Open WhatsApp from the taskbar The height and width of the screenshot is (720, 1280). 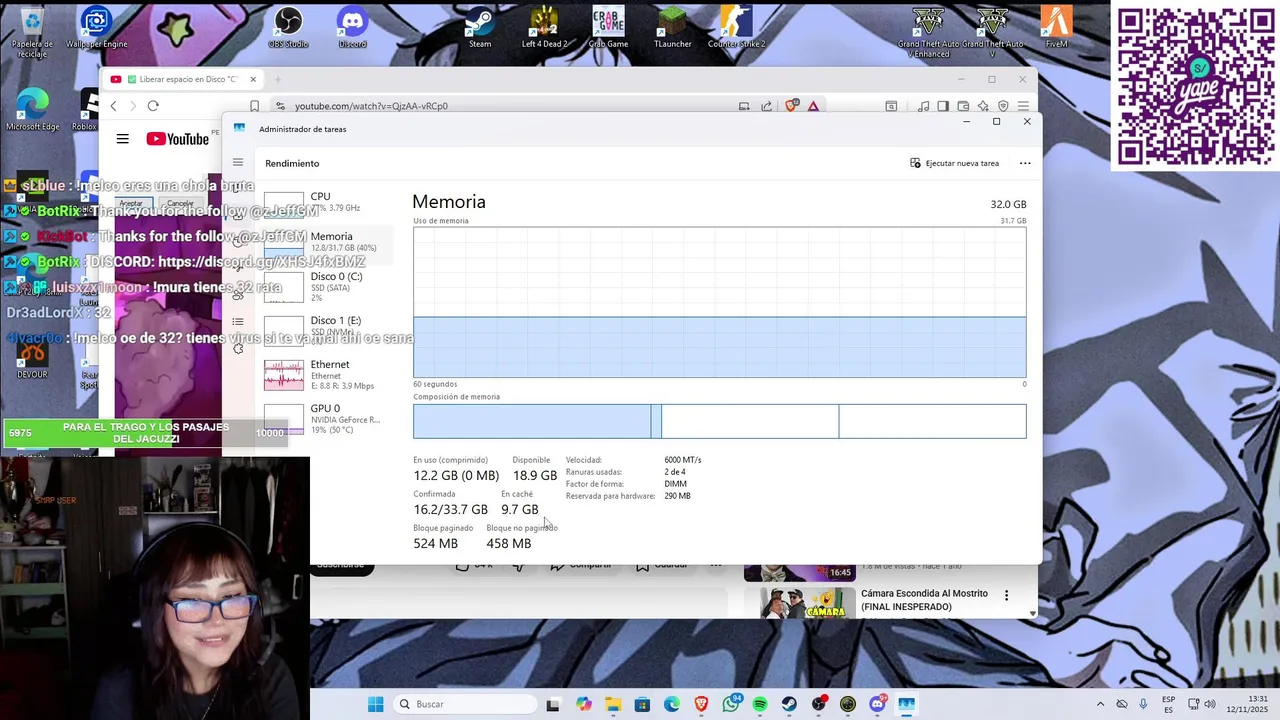[x=731, y=704]
